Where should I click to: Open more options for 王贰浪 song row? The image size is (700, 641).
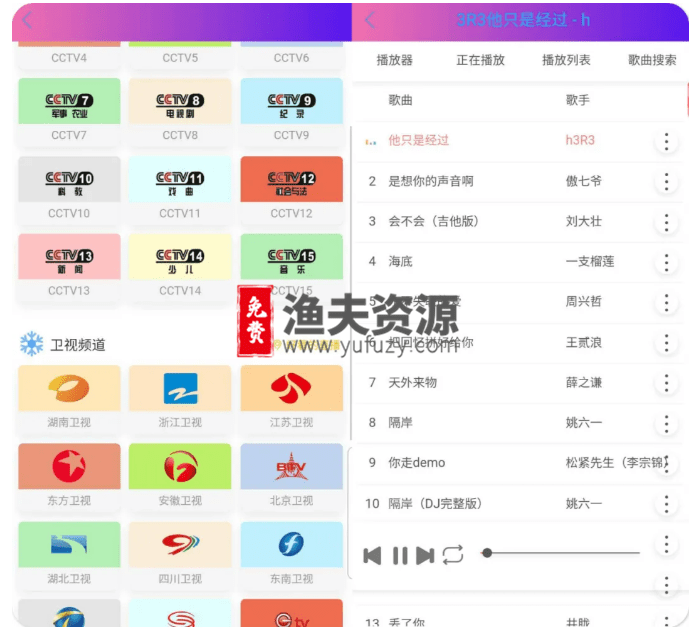pyautogui.click(x=667, y=343)
